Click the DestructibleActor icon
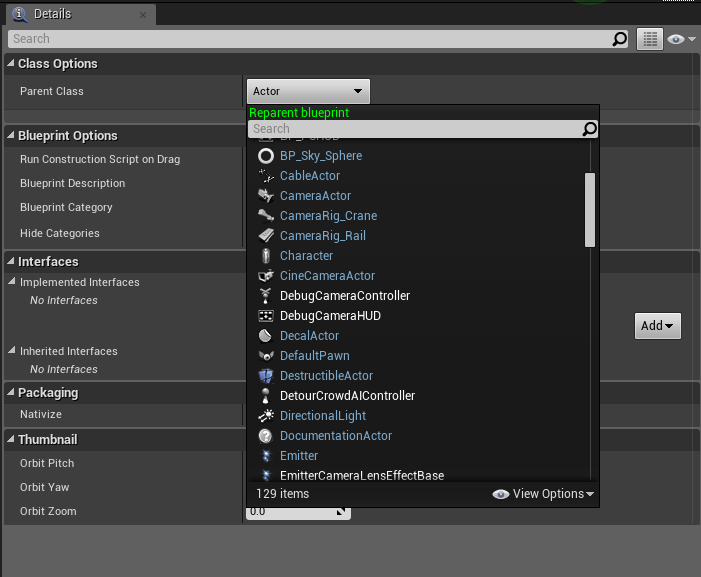Viewport: 701px width, 577px height. point(266,376)
